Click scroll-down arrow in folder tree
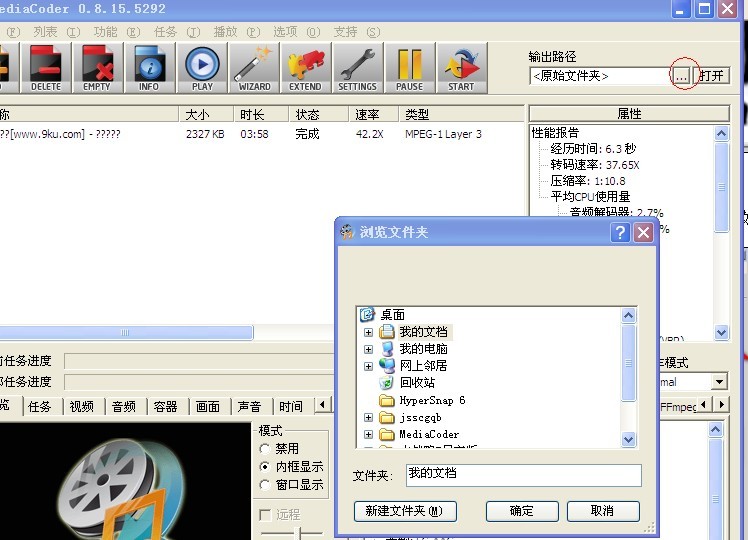The height and width of the screenshot is (540, 748). pyautogui.click(x=628, y=439)
